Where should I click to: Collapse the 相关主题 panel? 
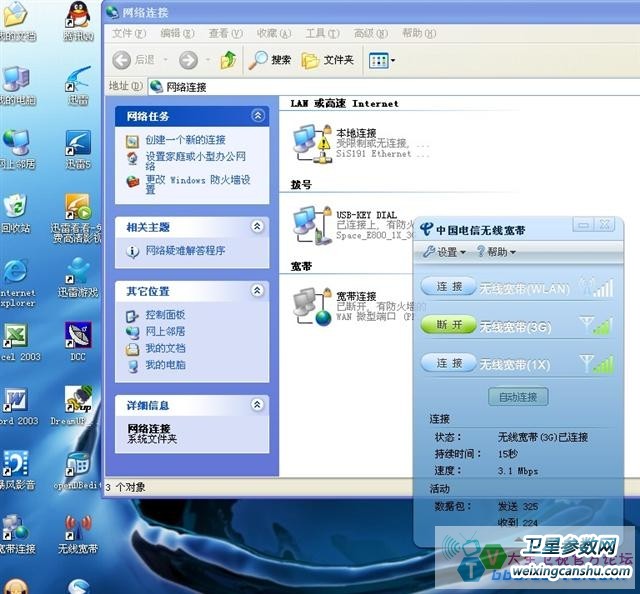coord(258,227)
